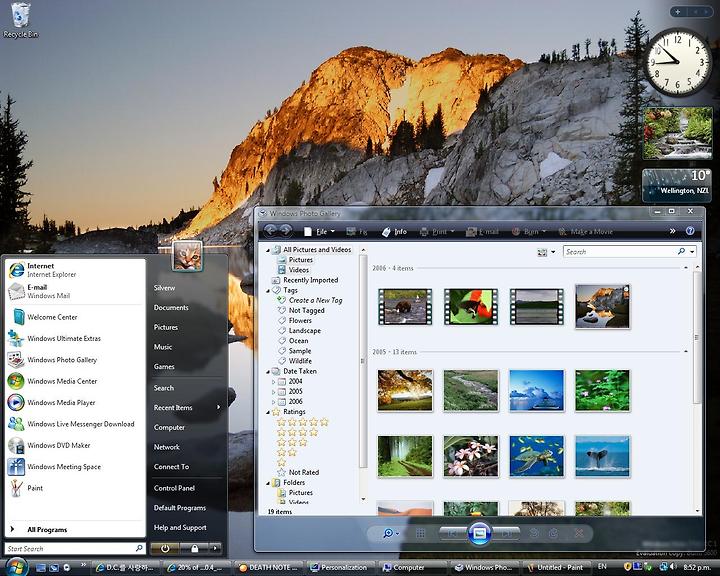This screenshot has width=720, height=576.
Task: Click the Forward arrow in Photo Gallery
Action: tap(286, 231)
